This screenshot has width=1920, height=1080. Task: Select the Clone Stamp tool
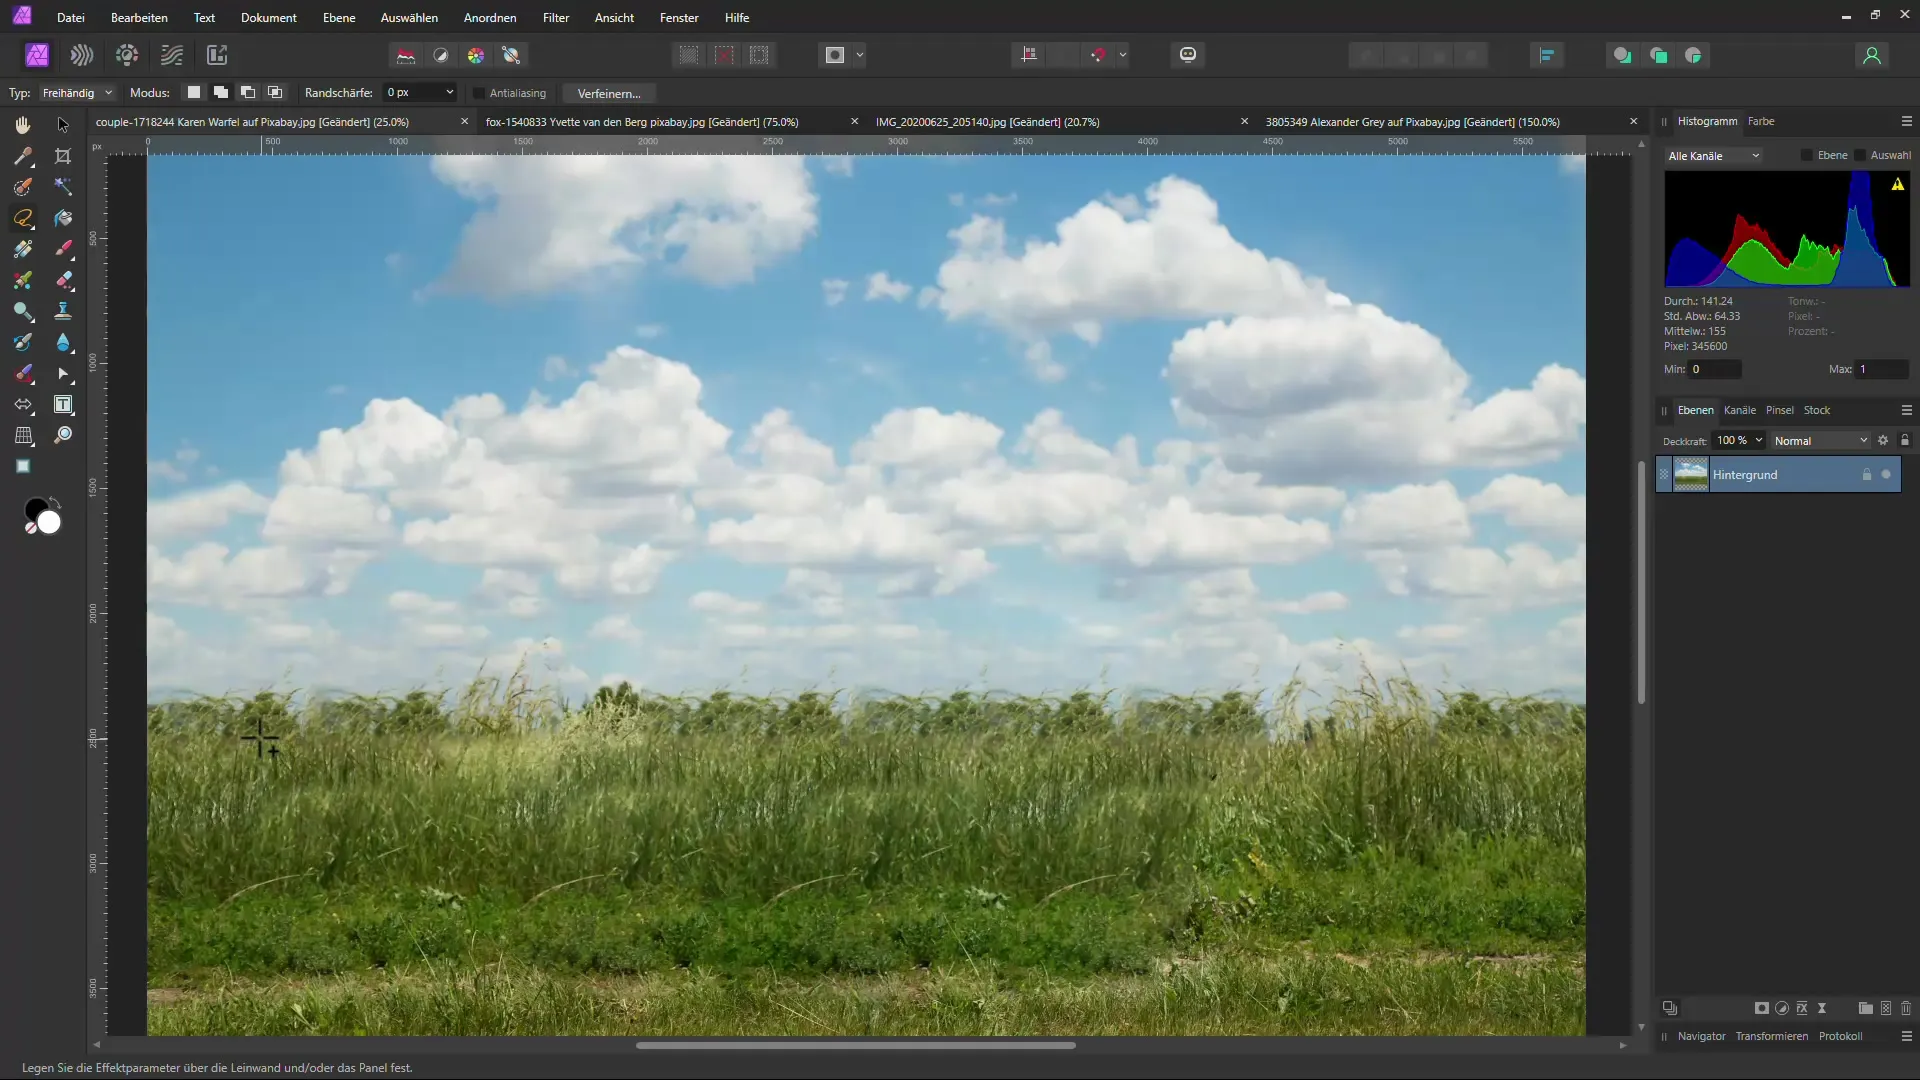63,311
